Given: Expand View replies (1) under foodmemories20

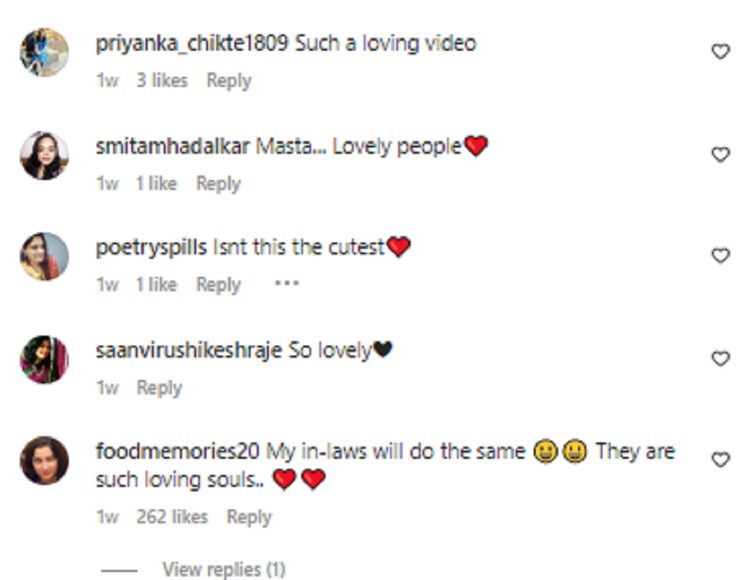Looking at the screenshot, I should coord(224,569).
